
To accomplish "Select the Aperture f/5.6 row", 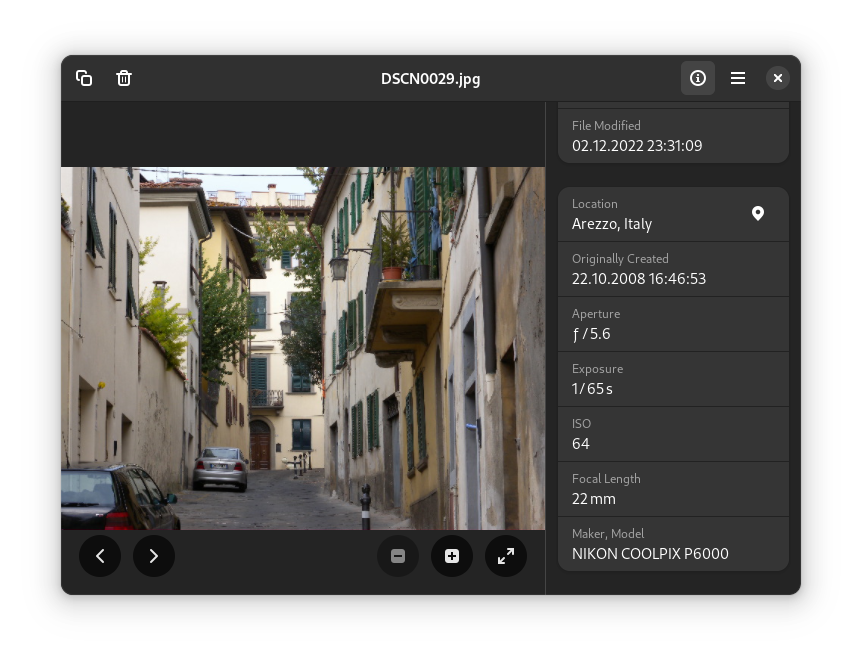I will (673, 324).
